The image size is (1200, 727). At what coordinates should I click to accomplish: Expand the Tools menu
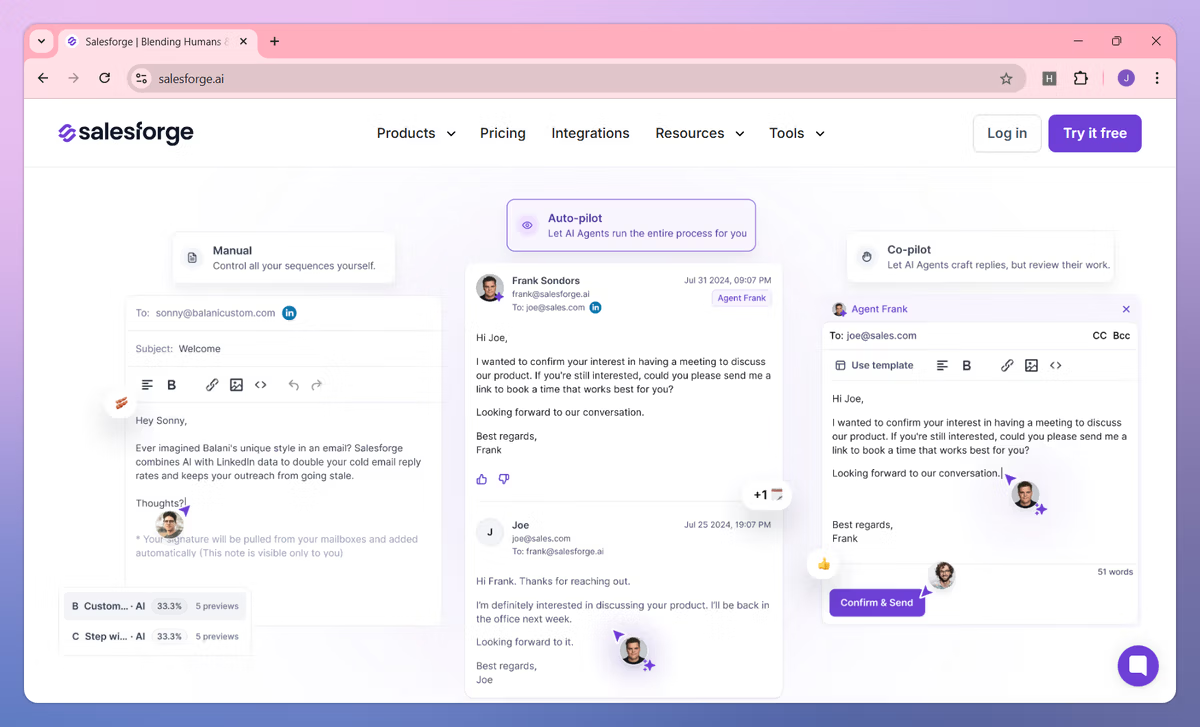[797, 133]
